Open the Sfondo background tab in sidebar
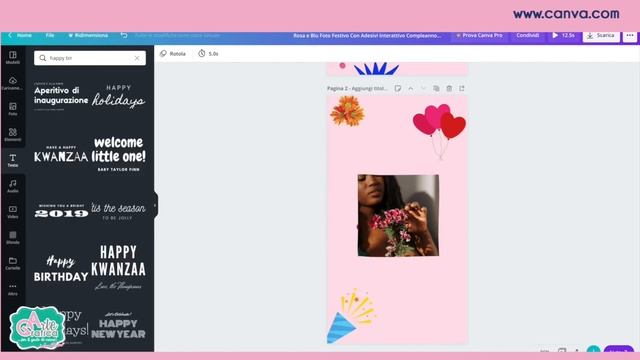Viewport: 640px width, 360px height. [13, 238]
